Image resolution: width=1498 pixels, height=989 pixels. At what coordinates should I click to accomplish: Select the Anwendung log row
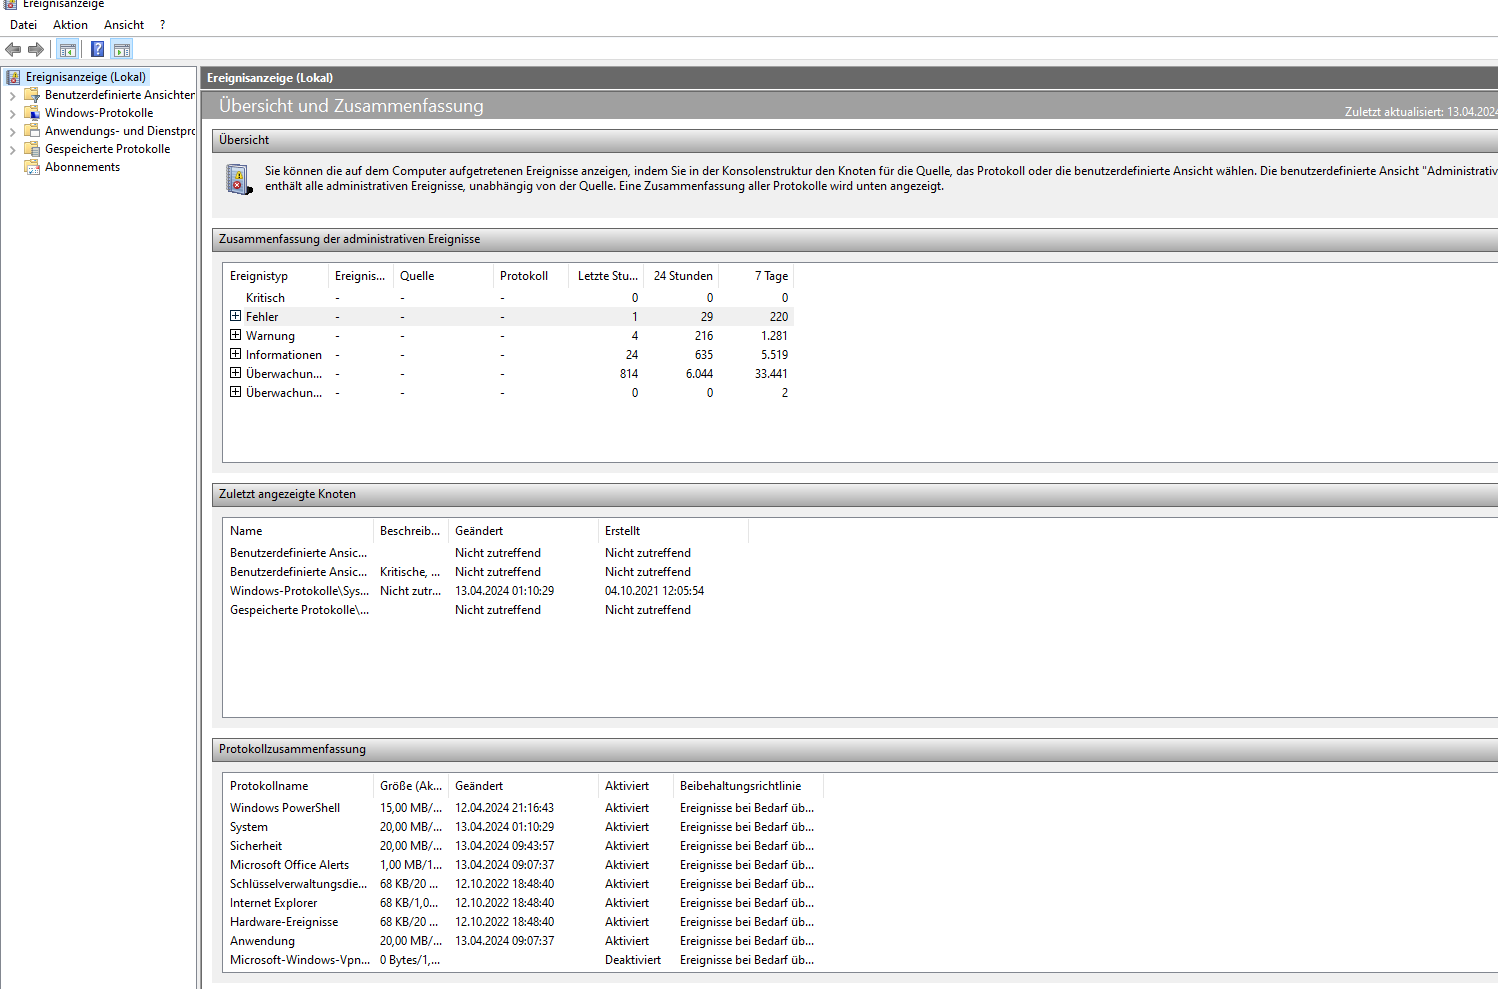[x=523, y=941]
